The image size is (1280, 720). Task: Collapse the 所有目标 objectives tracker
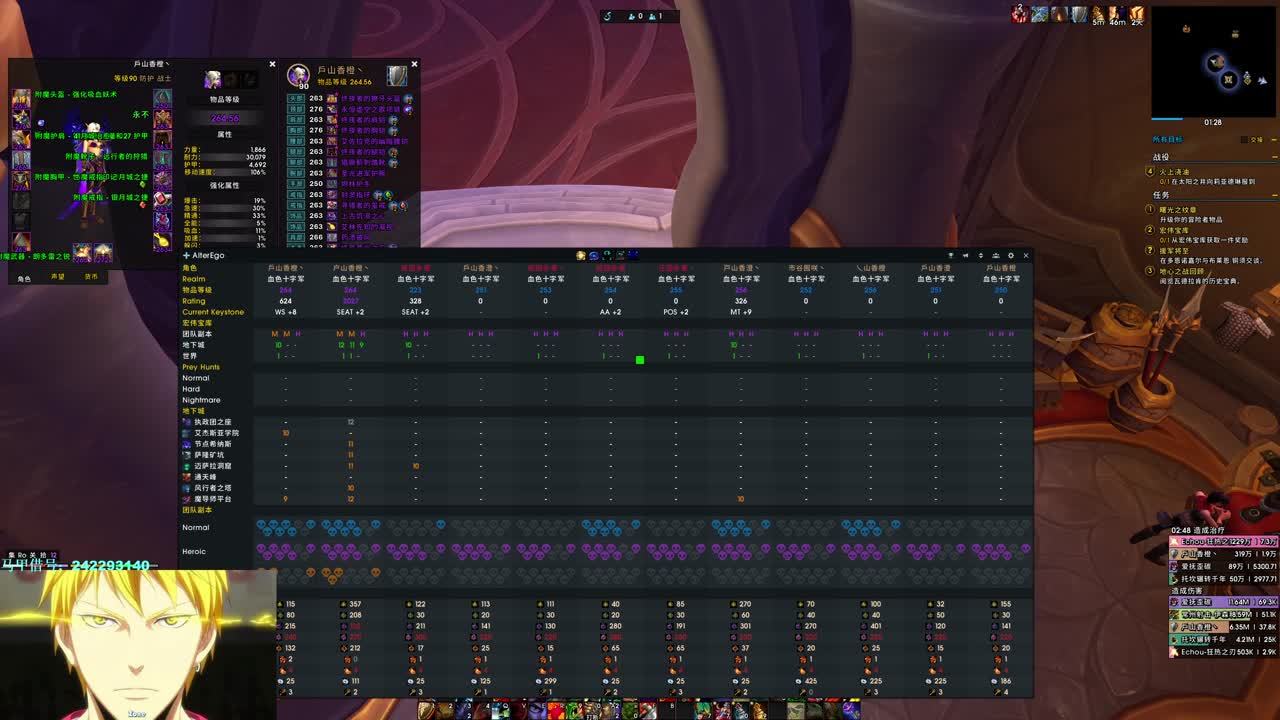(x=1272, y=140)
